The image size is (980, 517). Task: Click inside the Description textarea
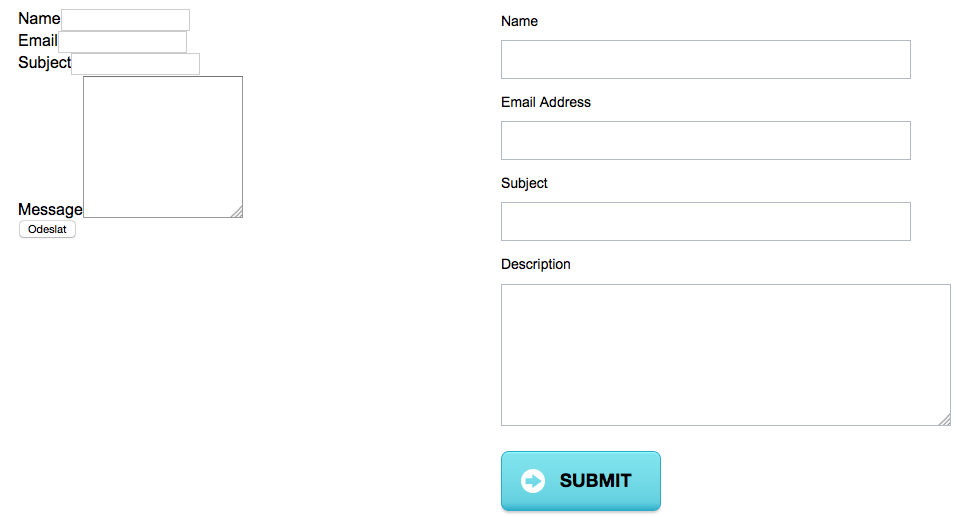point(725,354)
